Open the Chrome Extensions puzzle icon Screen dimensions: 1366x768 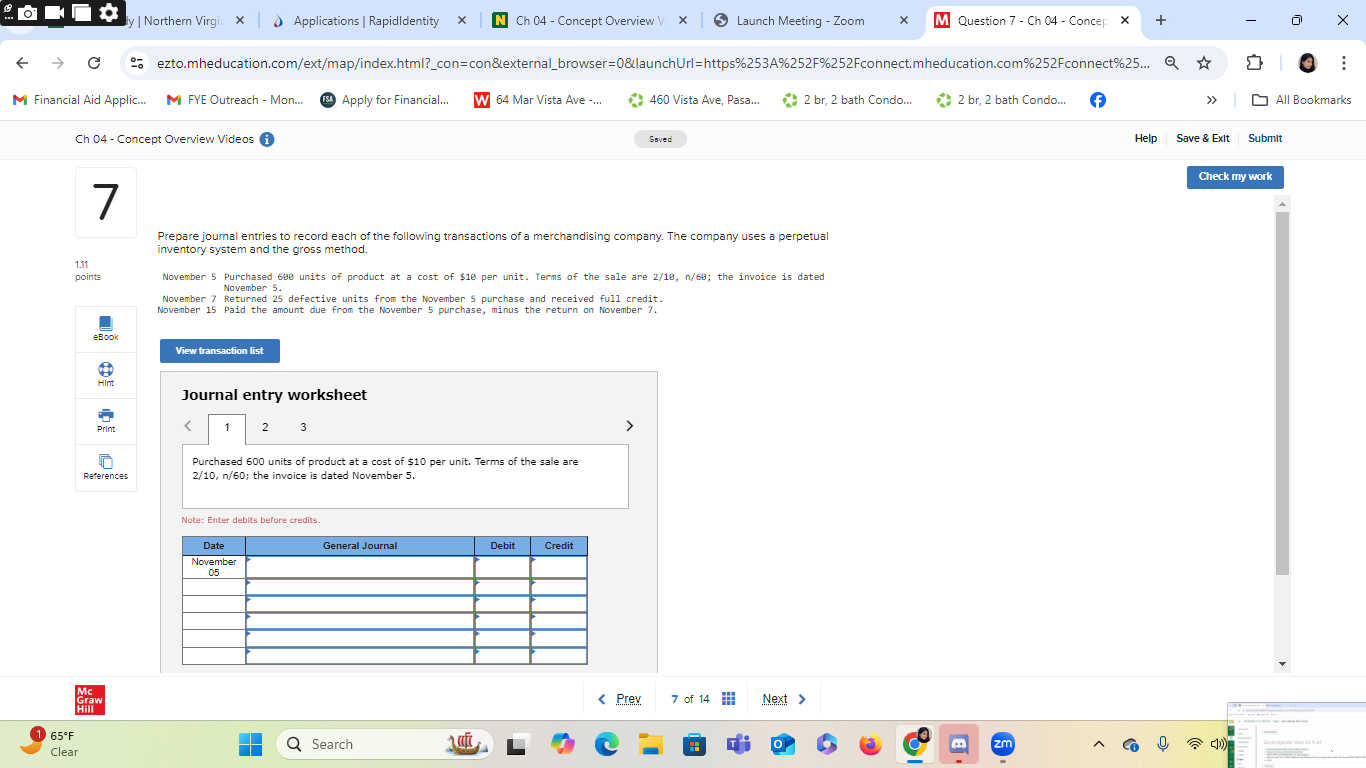click(1255, 63)
